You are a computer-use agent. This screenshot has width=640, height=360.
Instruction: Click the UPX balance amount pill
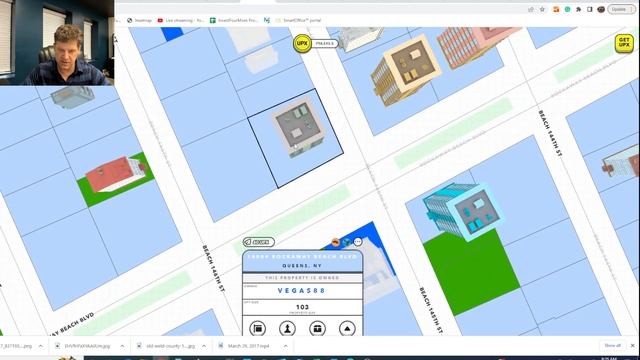coord(325,43)
